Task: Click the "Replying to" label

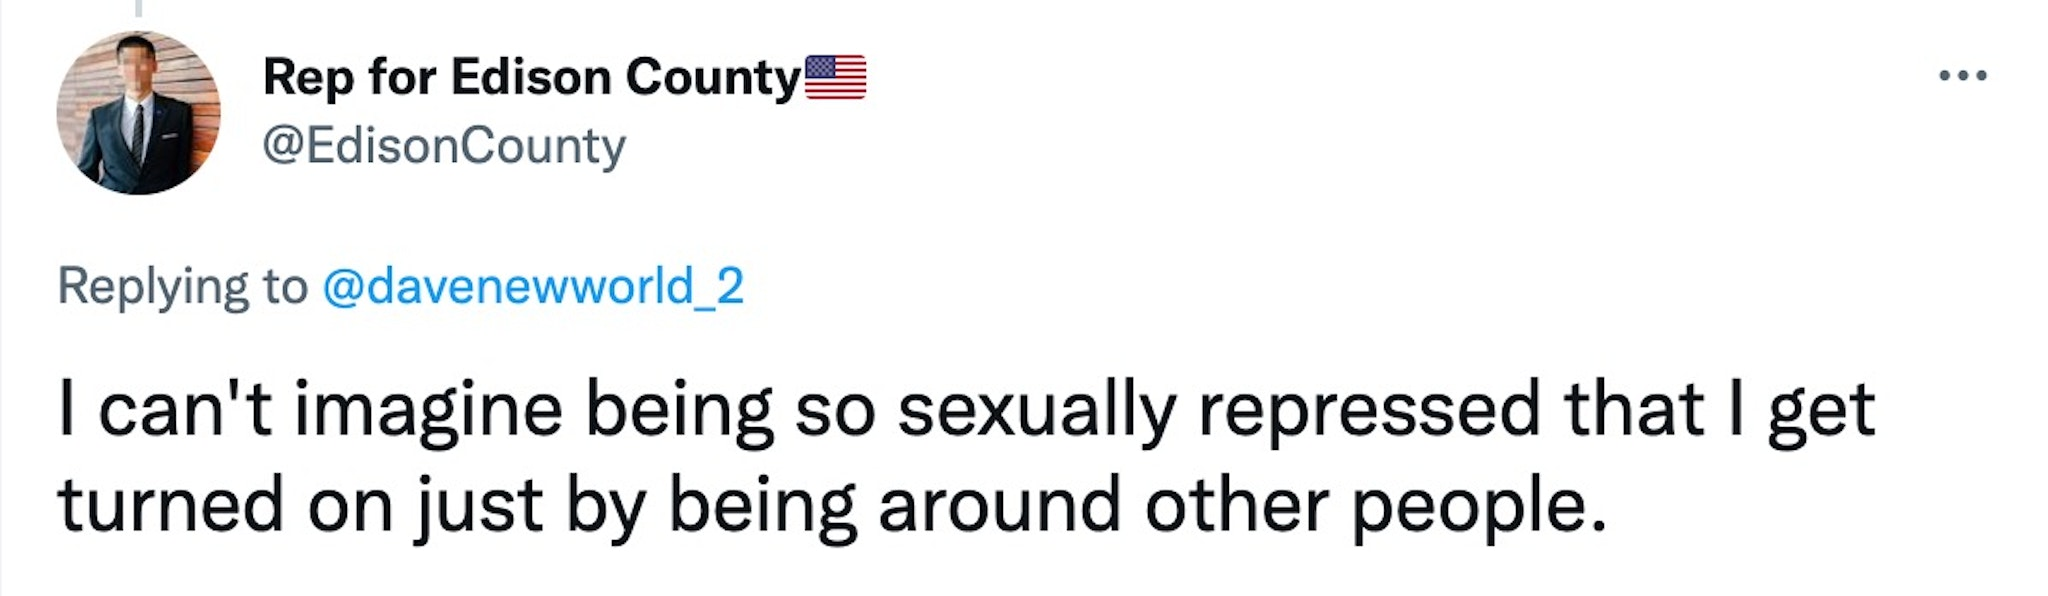Action: click(x=182, y=288)
